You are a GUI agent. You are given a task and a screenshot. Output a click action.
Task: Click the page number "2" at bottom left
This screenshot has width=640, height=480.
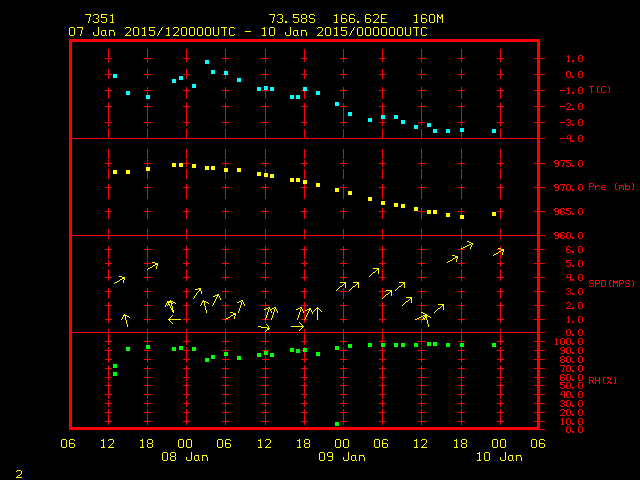19,474
